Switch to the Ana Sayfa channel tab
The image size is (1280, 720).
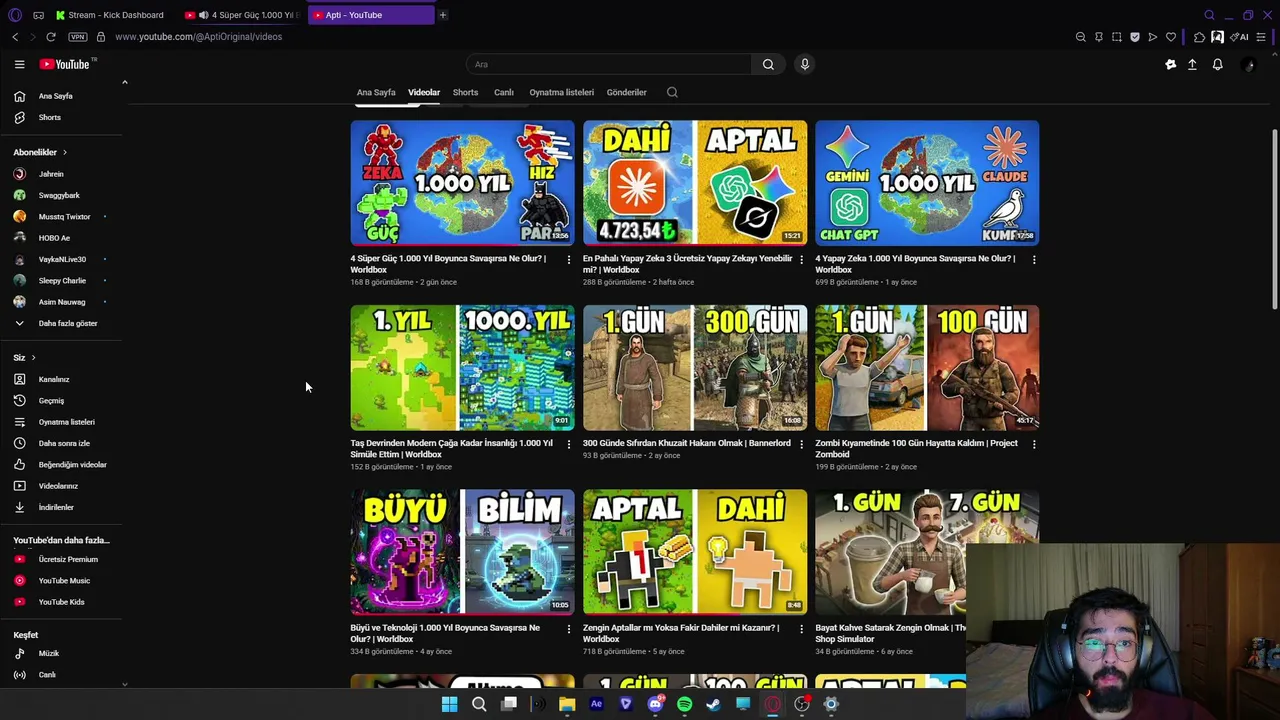pyautogui.click(x=376, y=92)
